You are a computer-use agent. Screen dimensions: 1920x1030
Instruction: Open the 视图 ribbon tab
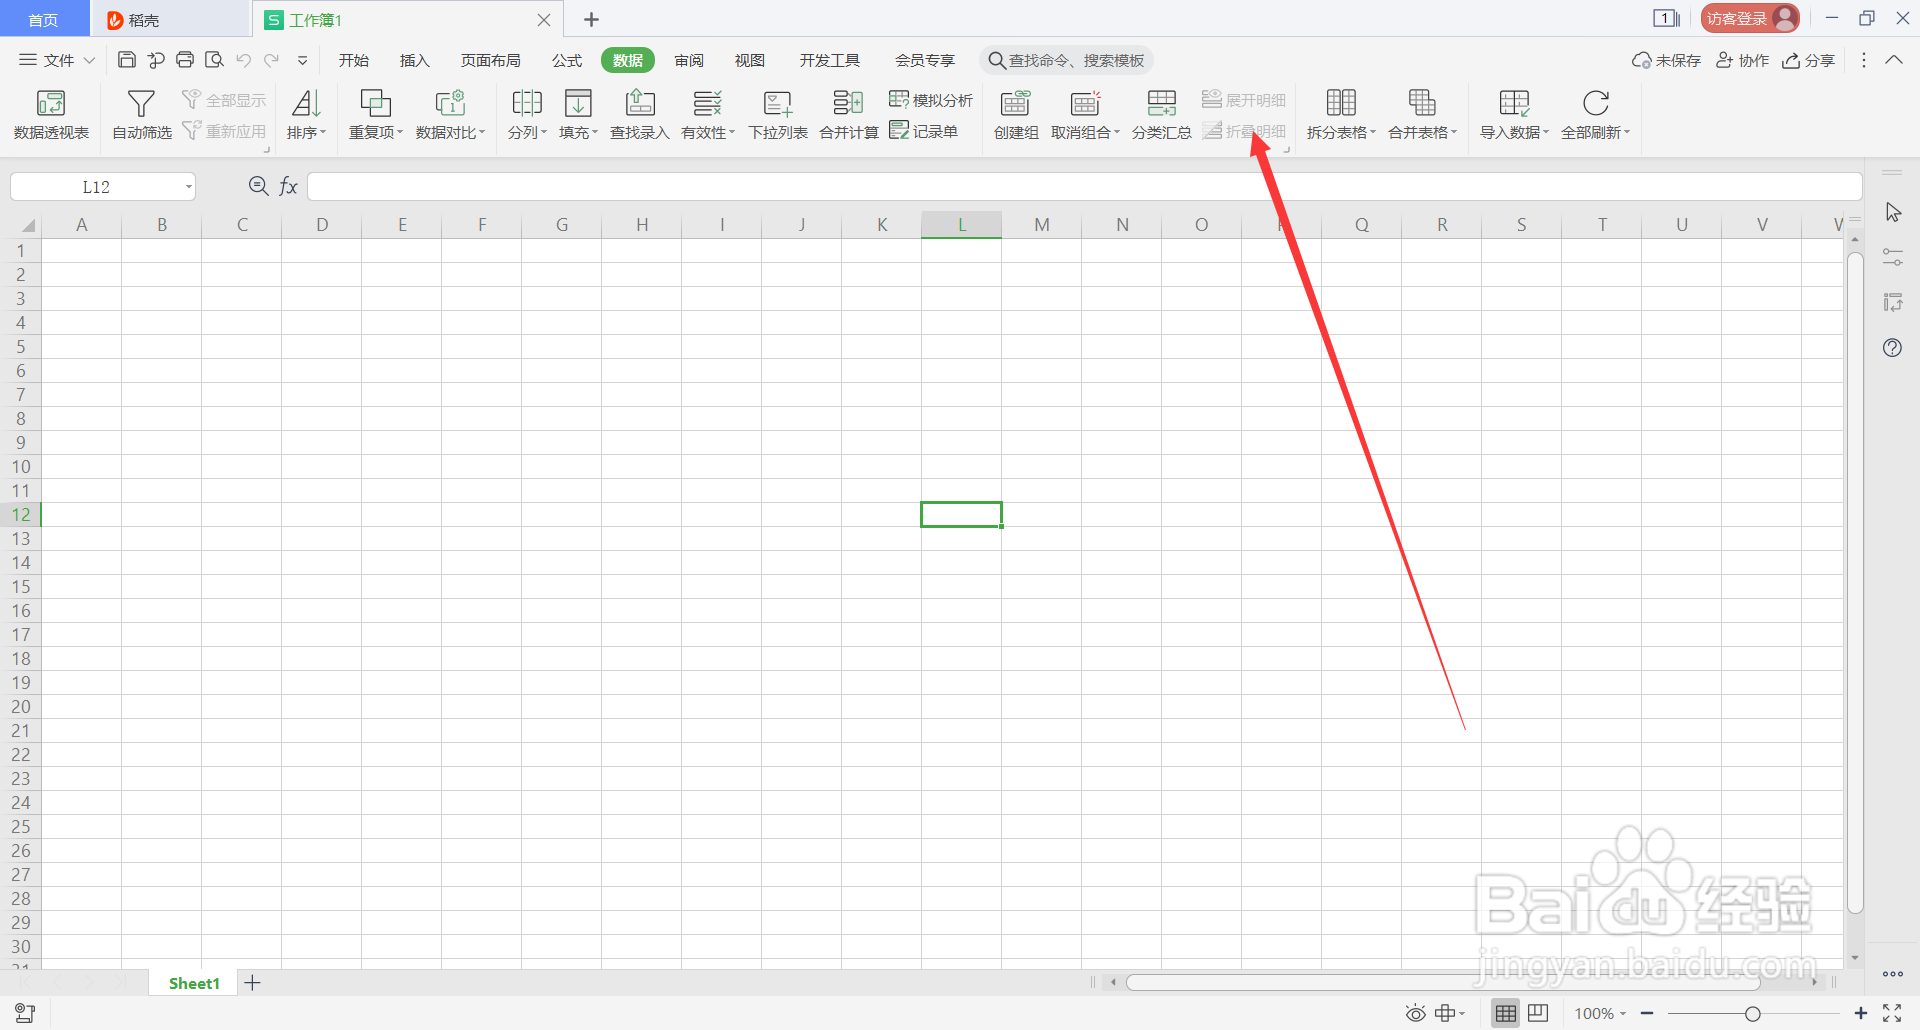point(750,60)
